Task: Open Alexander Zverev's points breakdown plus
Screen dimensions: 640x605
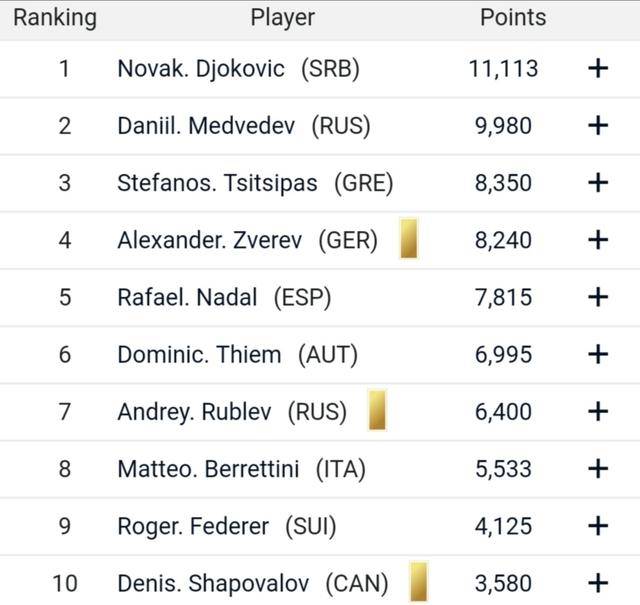Action: 598,240
